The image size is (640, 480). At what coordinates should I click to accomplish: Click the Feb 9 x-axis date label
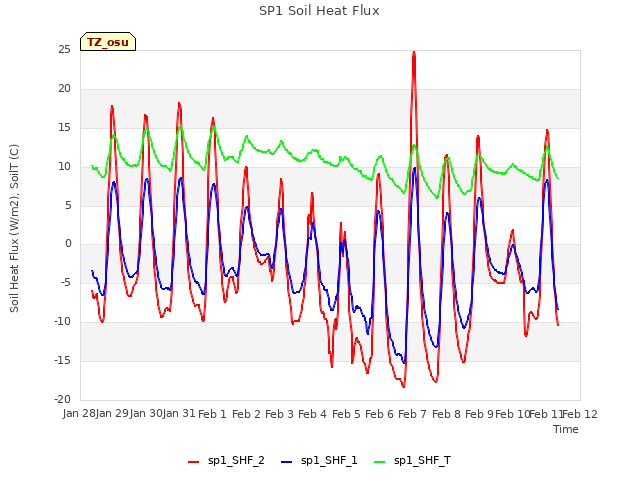click(479, 414)
